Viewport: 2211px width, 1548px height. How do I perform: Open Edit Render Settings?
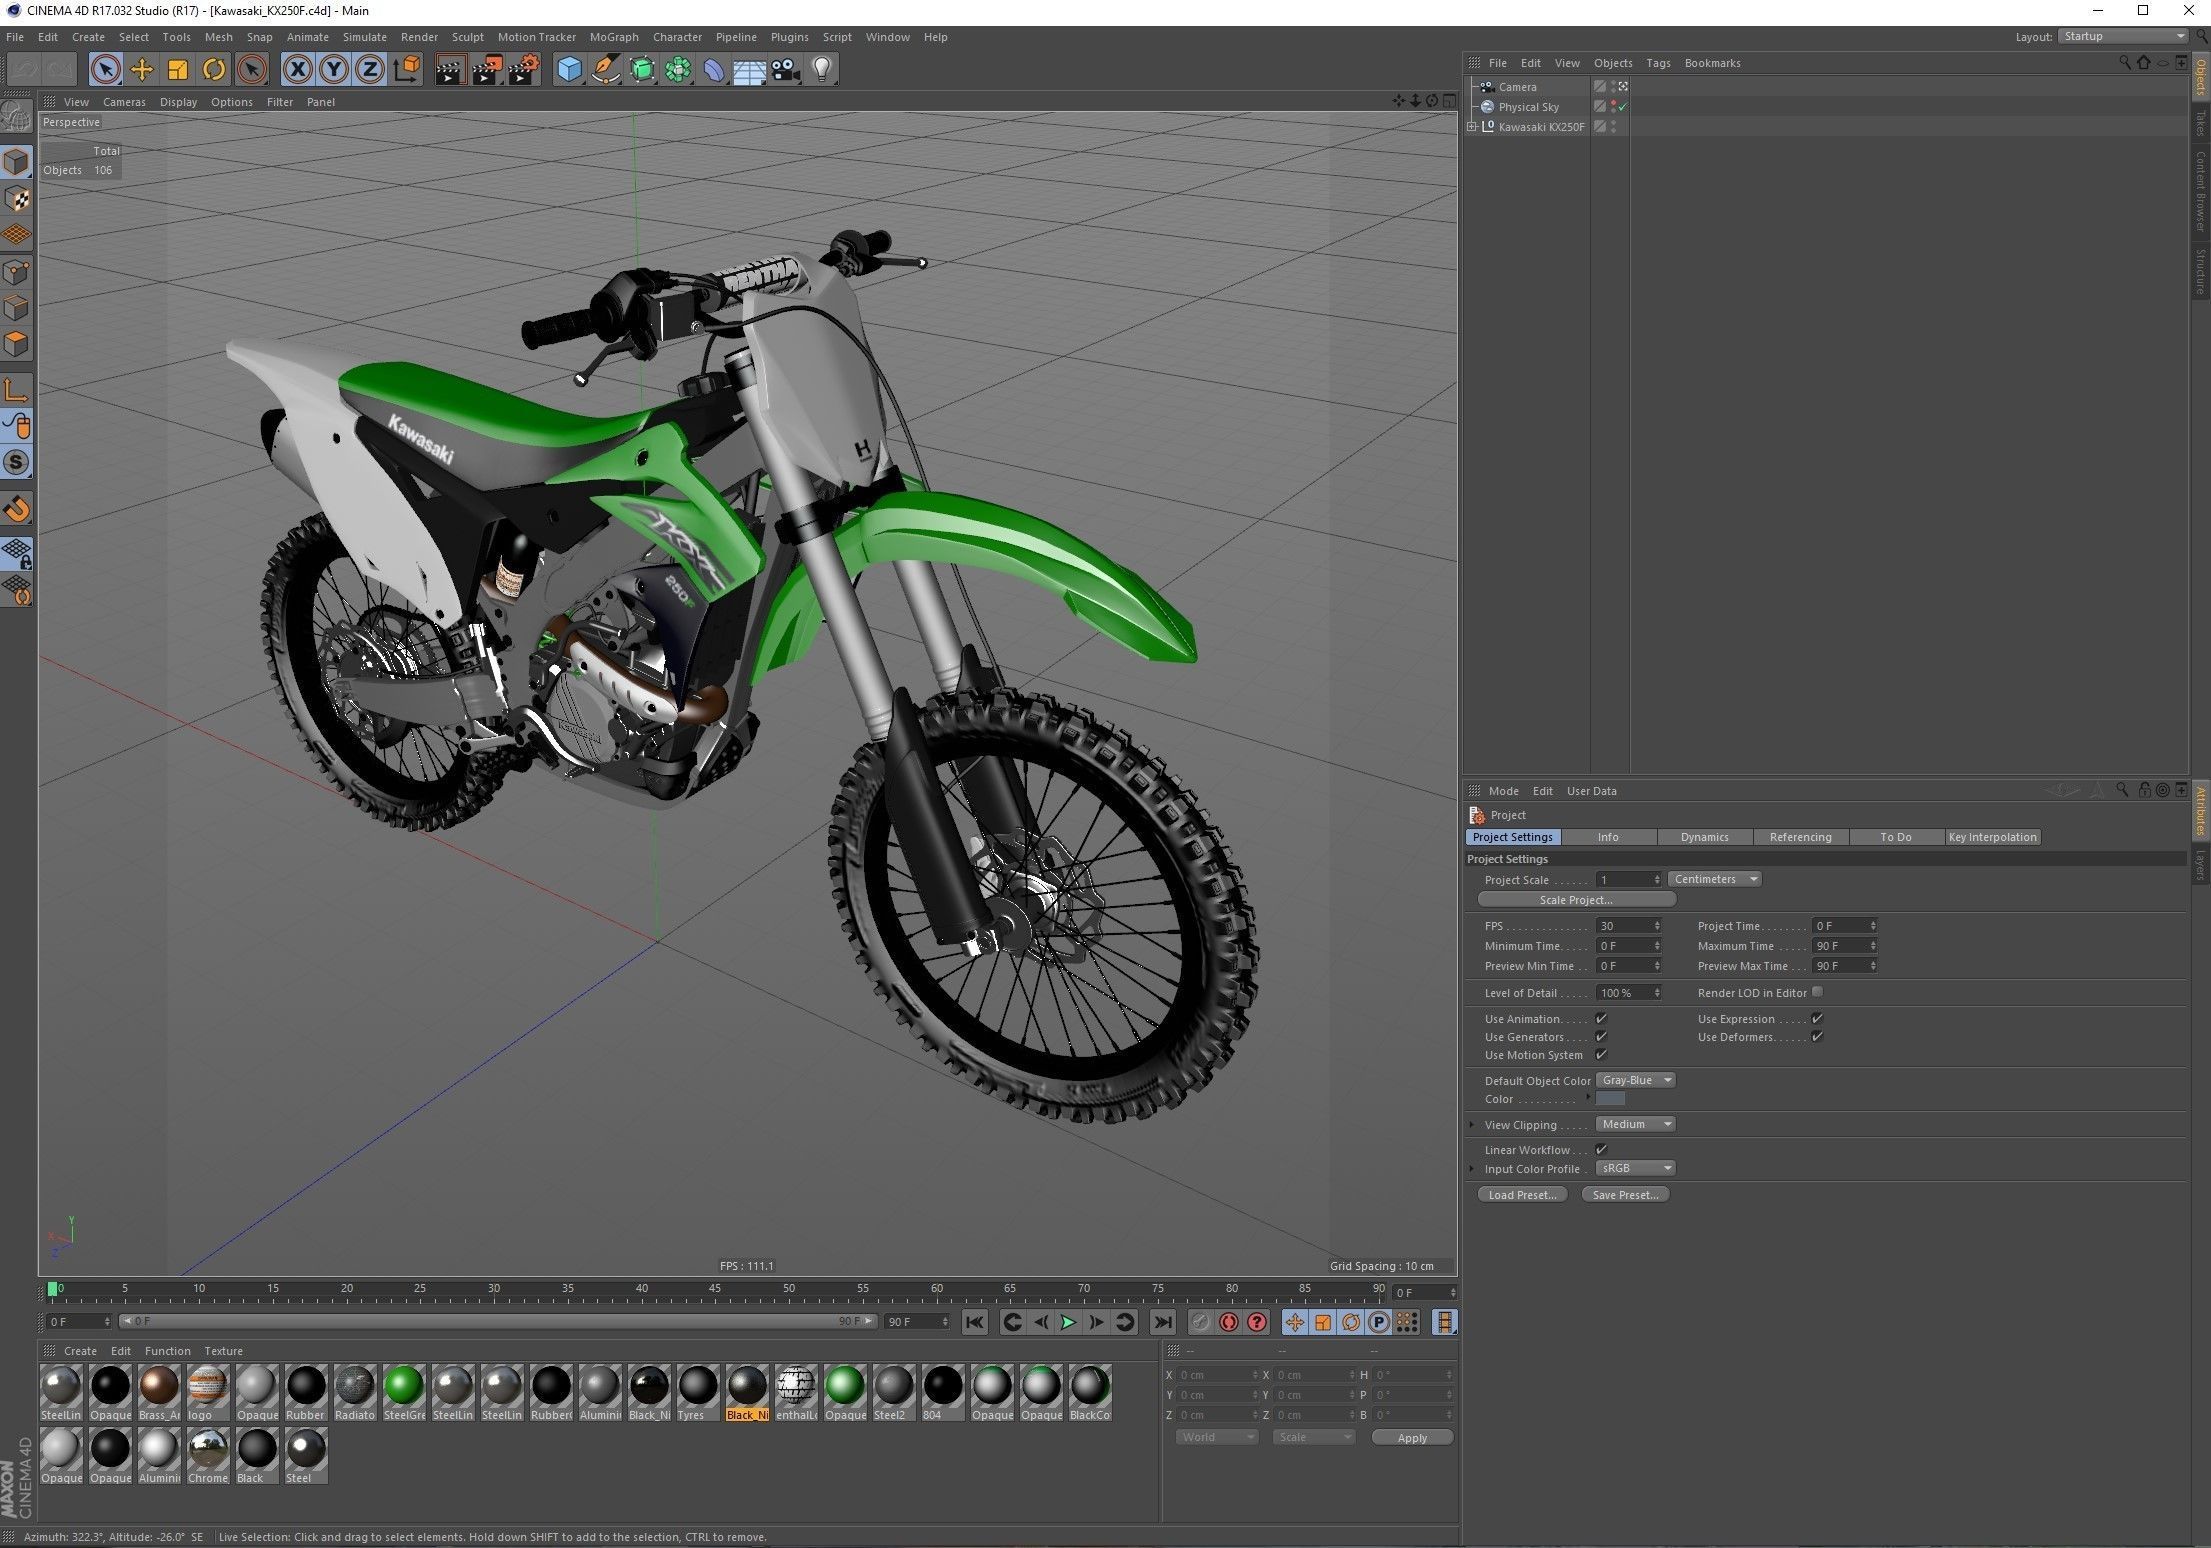click(524, 69)
